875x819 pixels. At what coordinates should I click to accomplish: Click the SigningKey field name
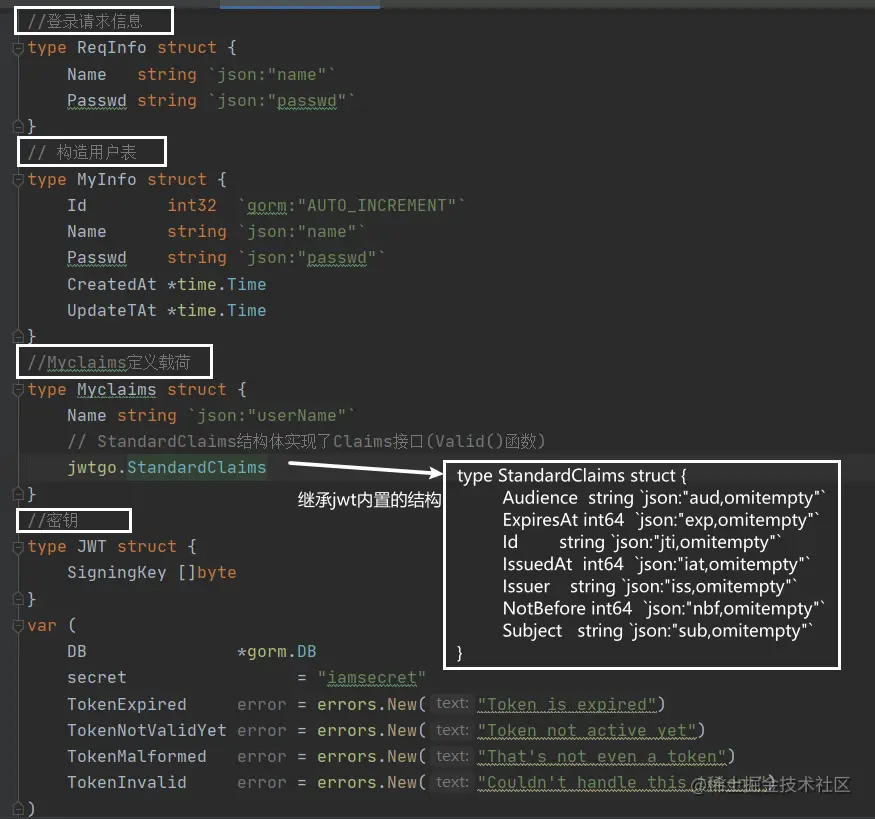117,572
